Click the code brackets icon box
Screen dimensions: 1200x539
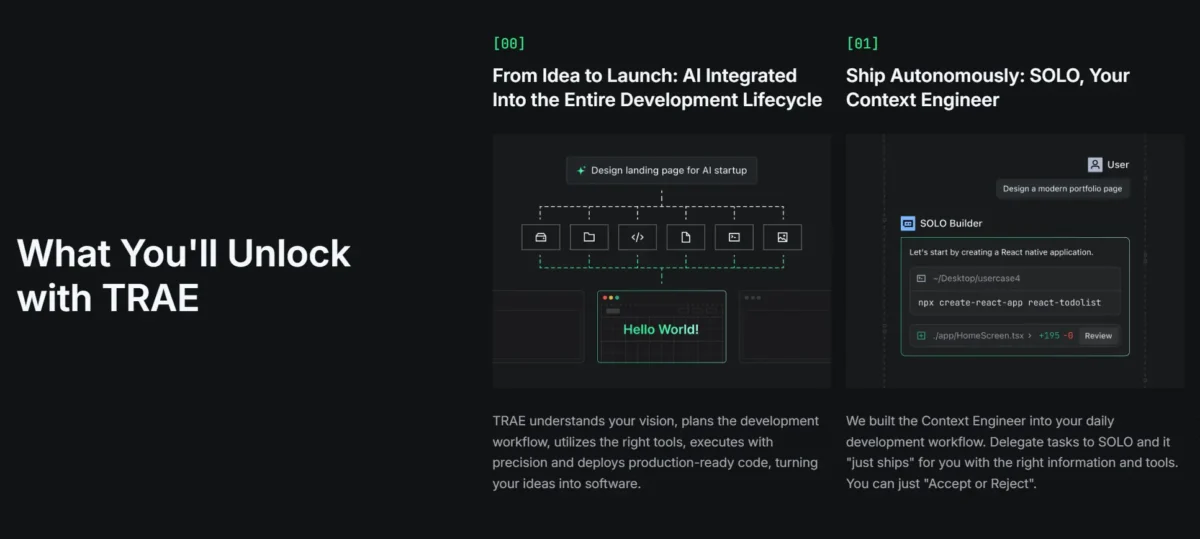[637, 237]
